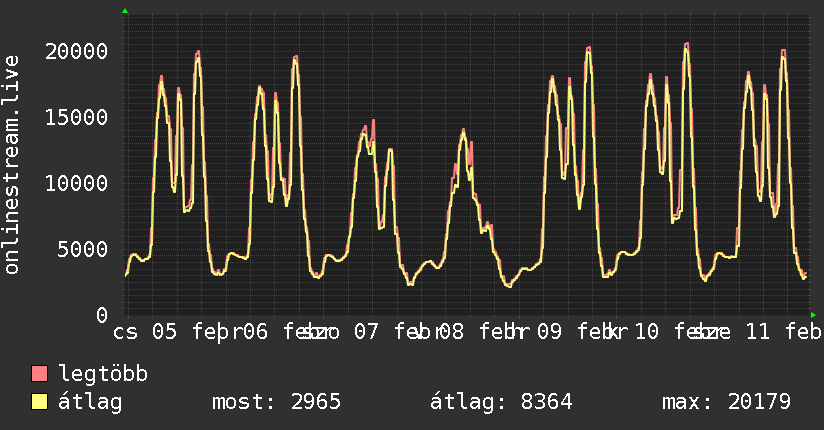Click the green arrow ending the x-axis

[x=813, y=315]
